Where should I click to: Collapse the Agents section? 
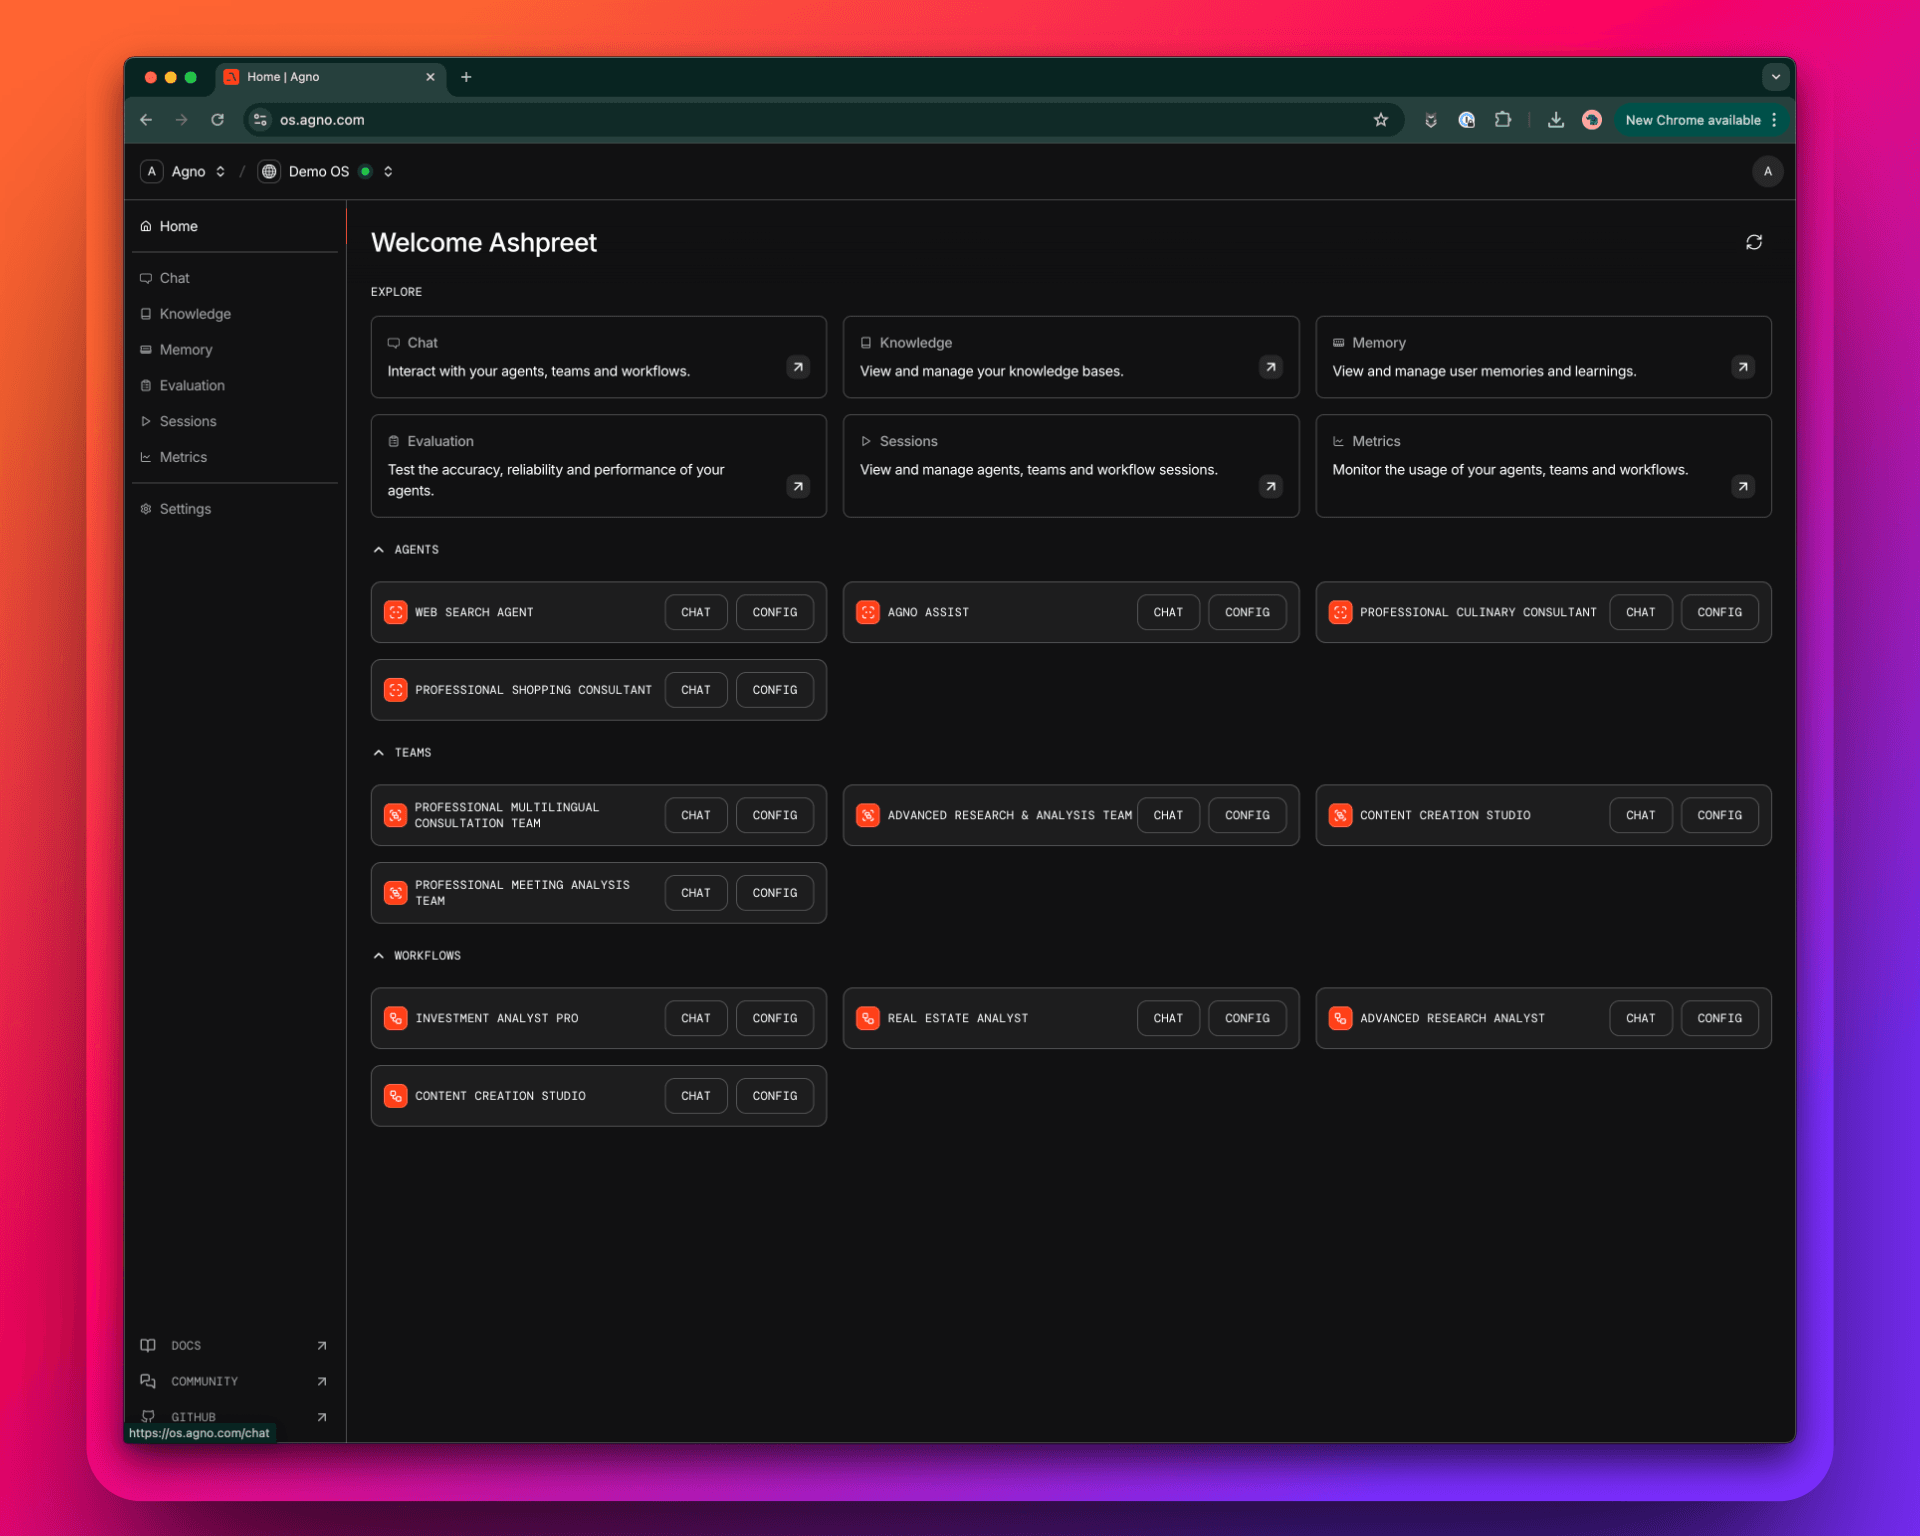(379, 550)
